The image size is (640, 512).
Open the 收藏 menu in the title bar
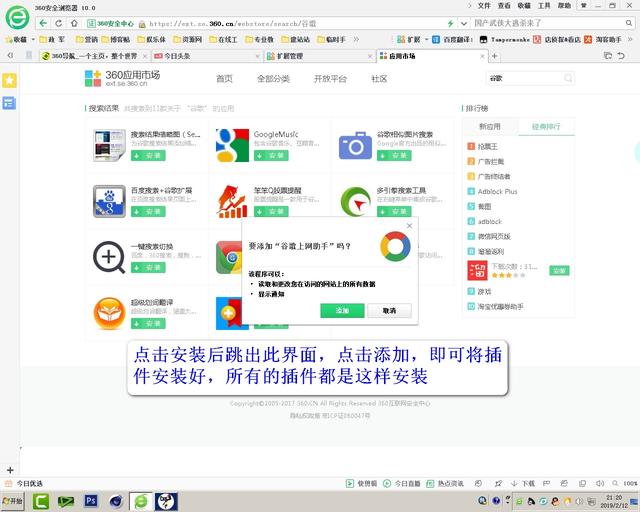point(524,5)
